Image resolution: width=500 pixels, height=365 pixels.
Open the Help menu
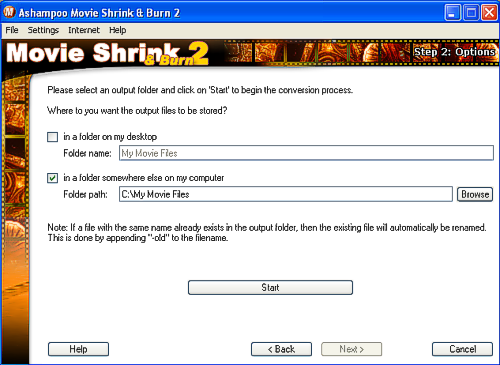(118, 30)
